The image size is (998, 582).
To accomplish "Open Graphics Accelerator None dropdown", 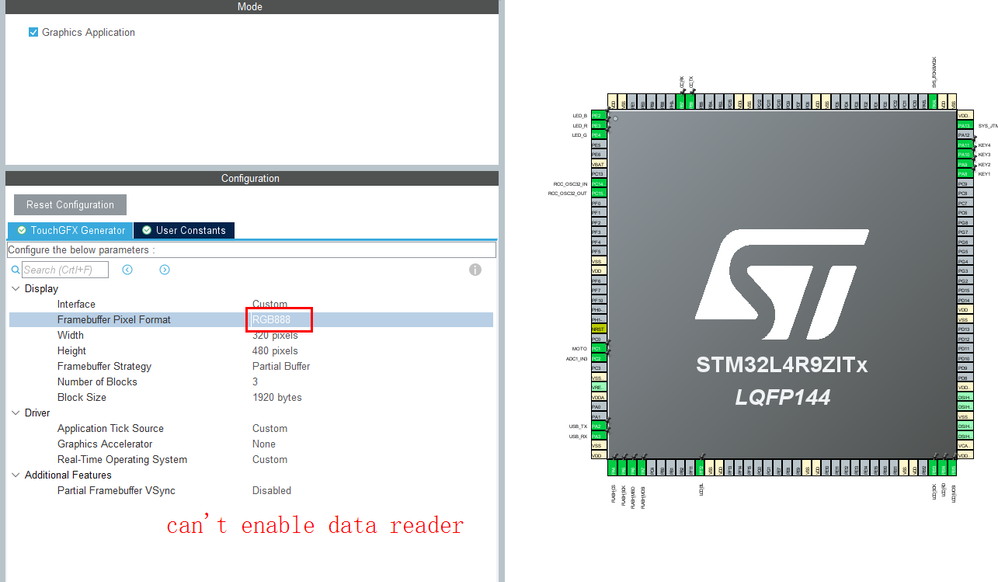I will (x=264, y=444).
